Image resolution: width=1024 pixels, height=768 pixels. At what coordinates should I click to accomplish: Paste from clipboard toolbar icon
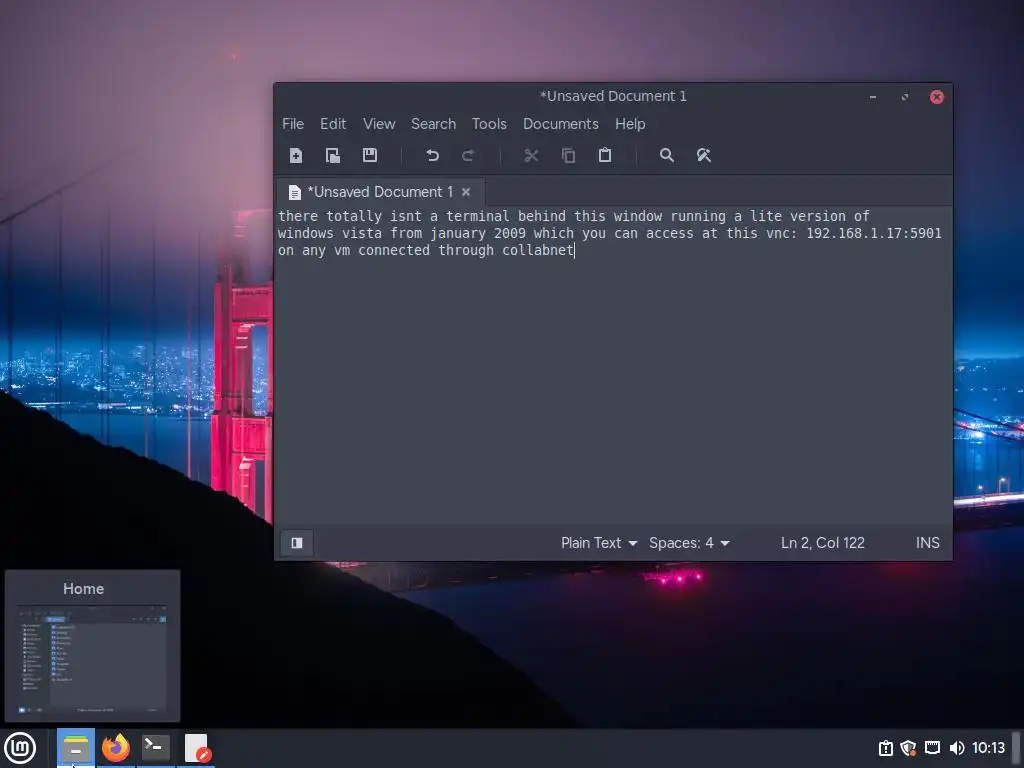click(x=605, y=155)
